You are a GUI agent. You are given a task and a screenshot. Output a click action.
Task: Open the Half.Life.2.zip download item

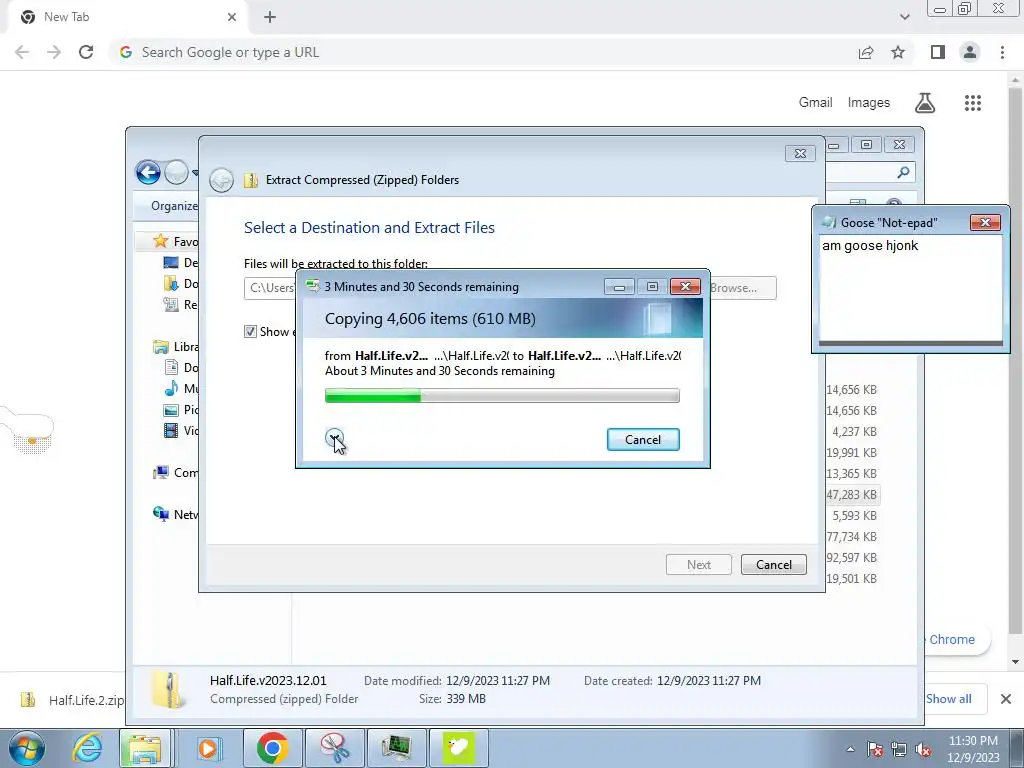(x=72, y=700)
